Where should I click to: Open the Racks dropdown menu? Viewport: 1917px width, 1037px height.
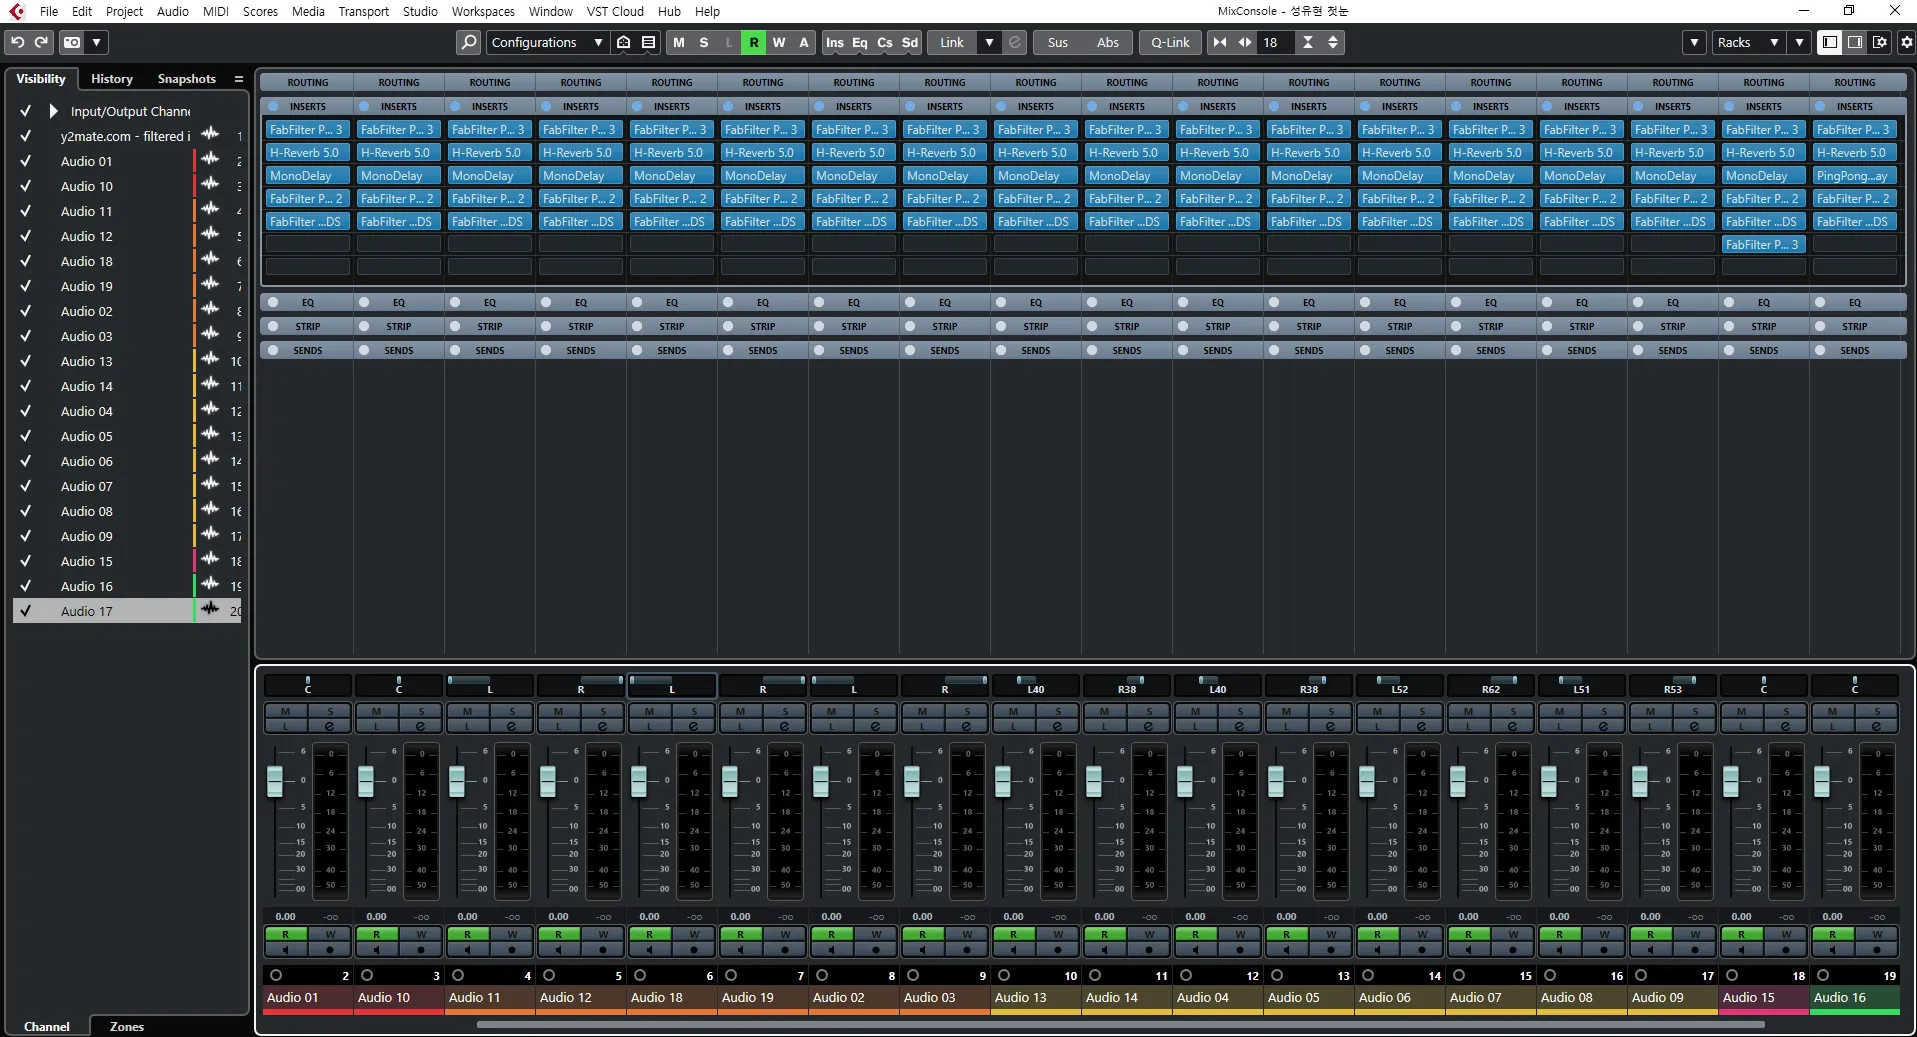click(x=1747, y=42)
